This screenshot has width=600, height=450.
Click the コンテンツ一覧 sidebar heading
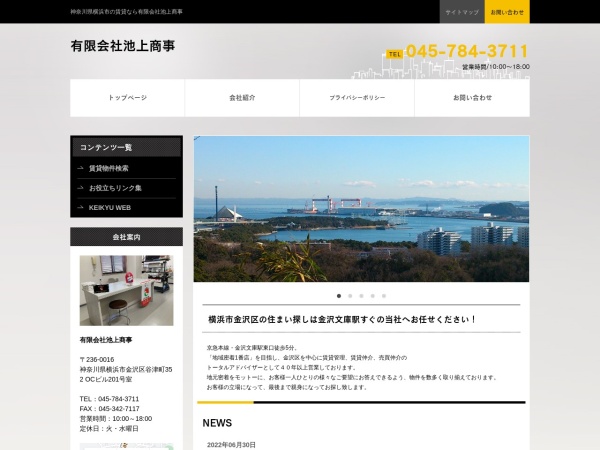tap(127, 147)
